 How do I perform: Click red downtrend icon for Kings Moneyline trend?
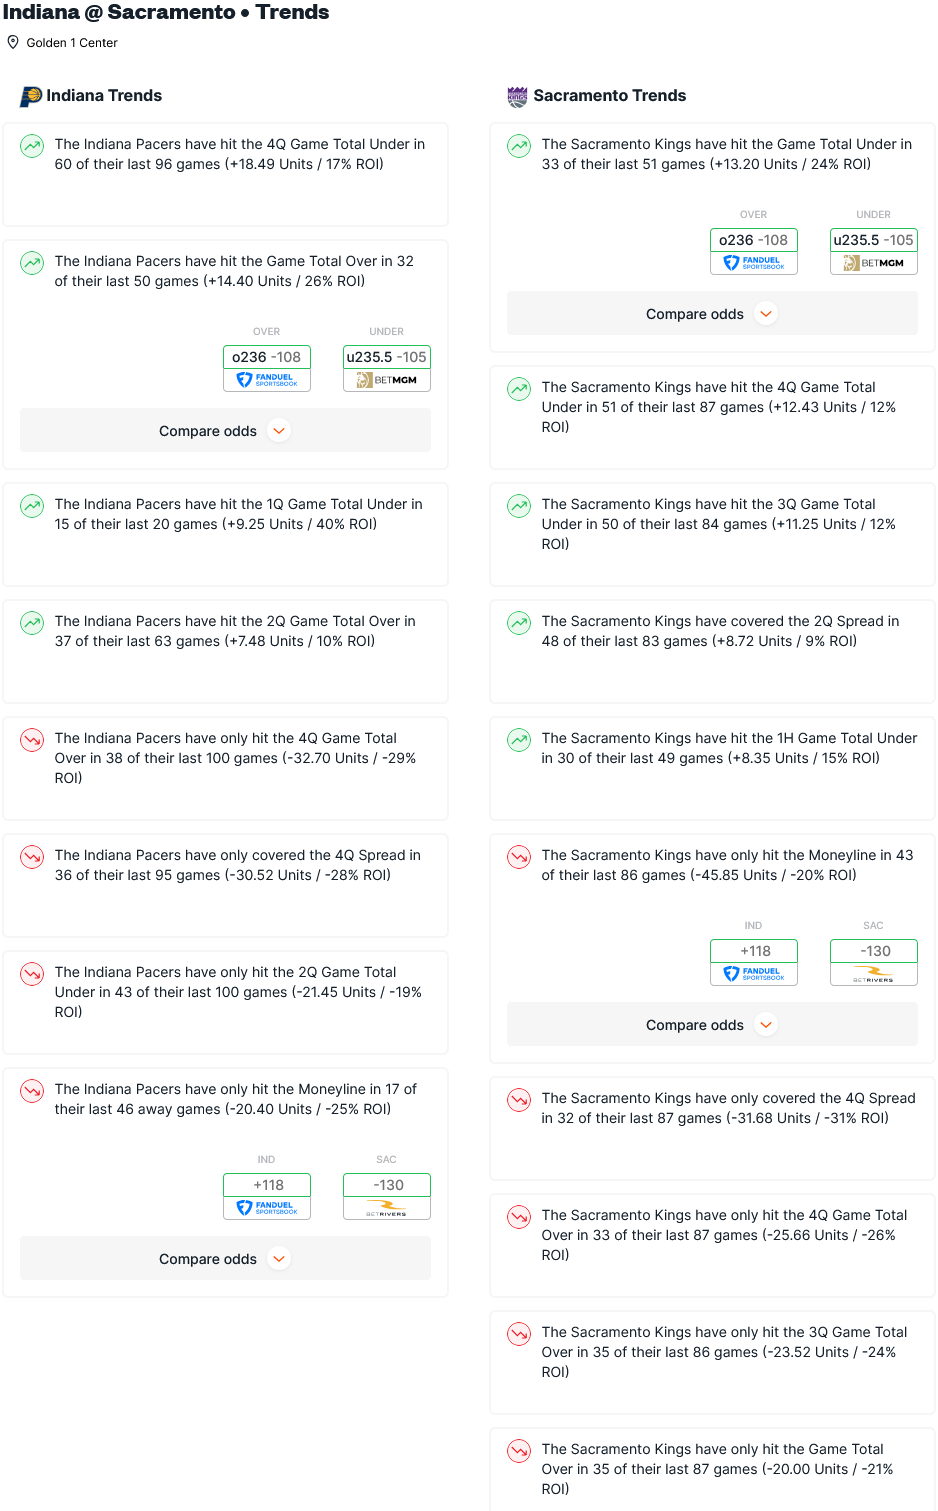pos(519,857)
